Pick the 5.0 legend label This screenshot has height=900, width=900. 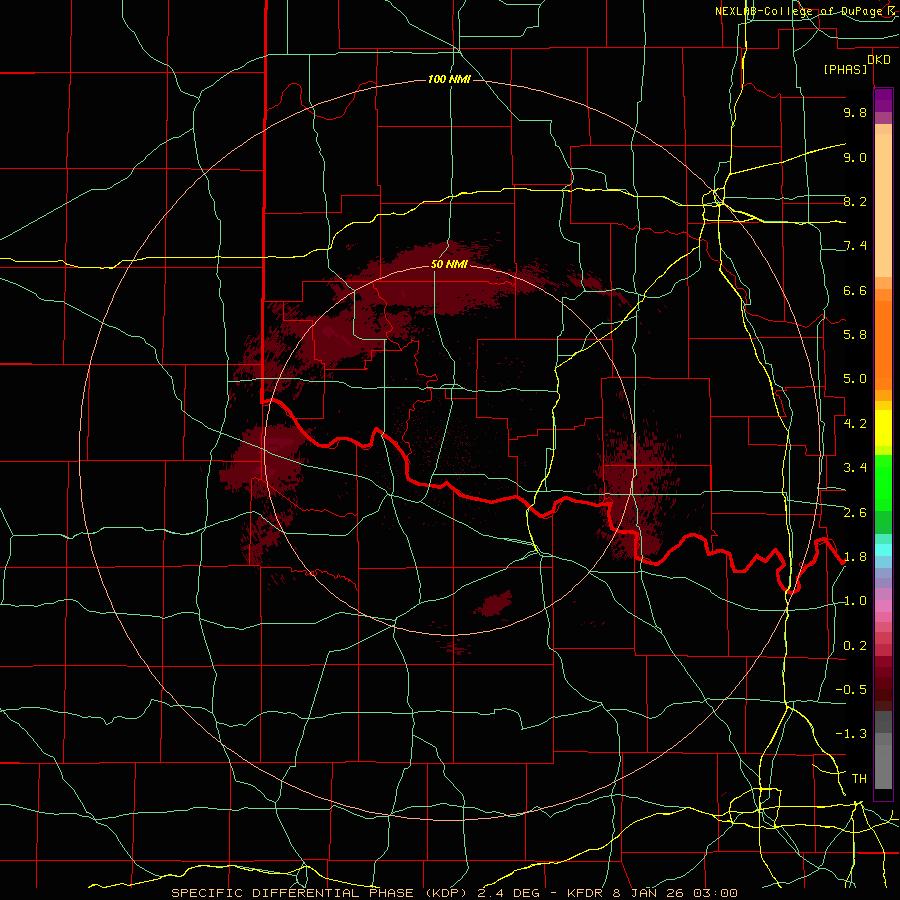[855, 379]
